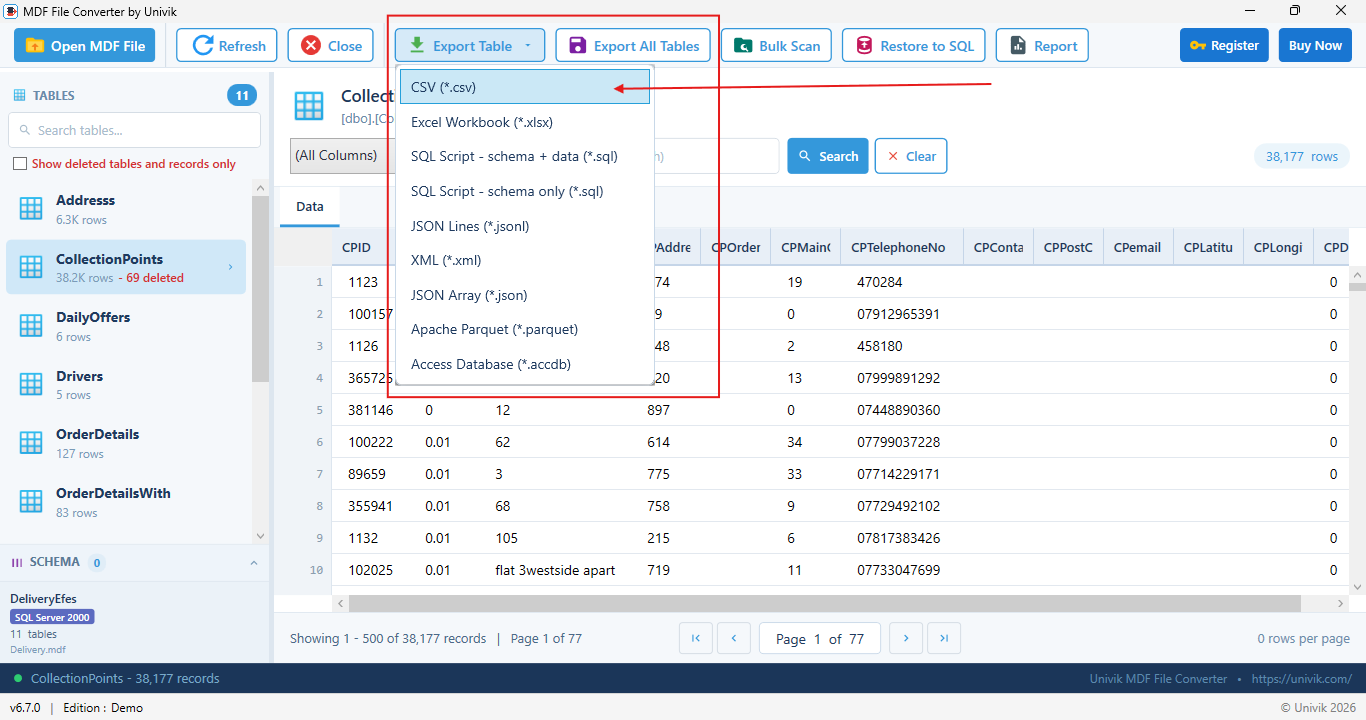Select the CollectionPoints table row
Image resolution: width=1366 pixels, height=720 pixels.
point(126,267)
